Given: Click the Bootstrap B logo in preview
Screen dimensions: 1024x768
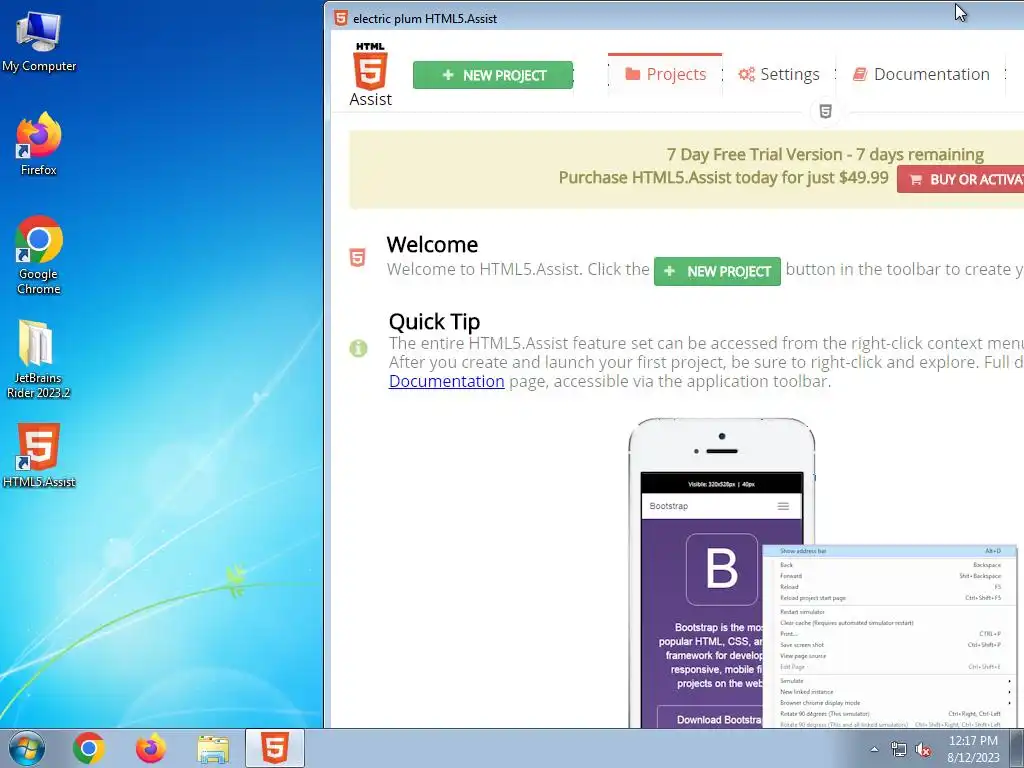Looking at the screenshot, I should (722, 569).
